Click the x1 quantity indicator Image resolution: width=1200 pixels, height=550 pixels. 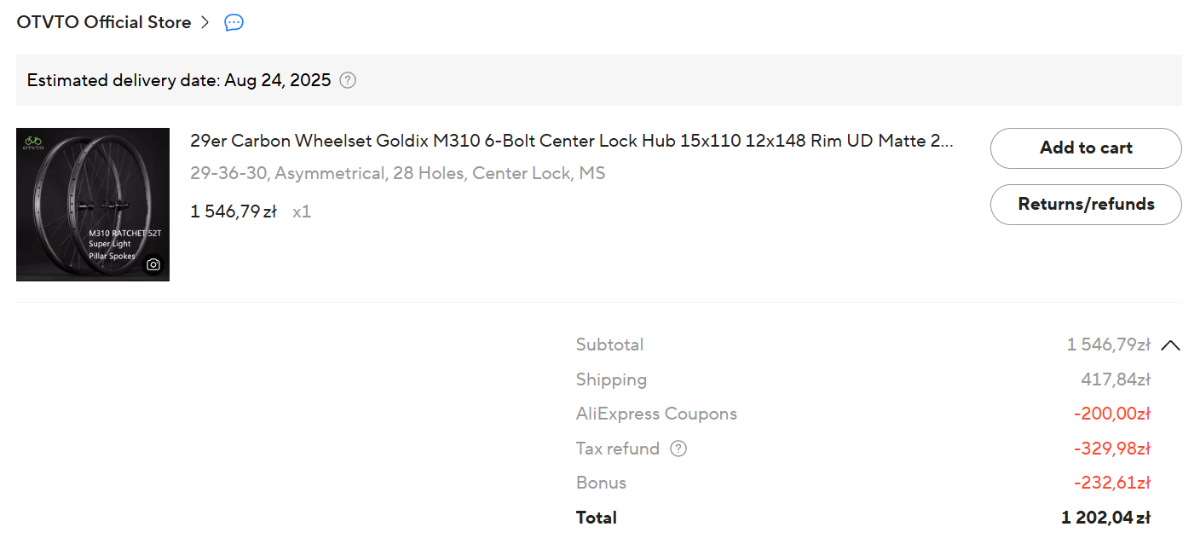pyautogui.click(x=301, y=212)
